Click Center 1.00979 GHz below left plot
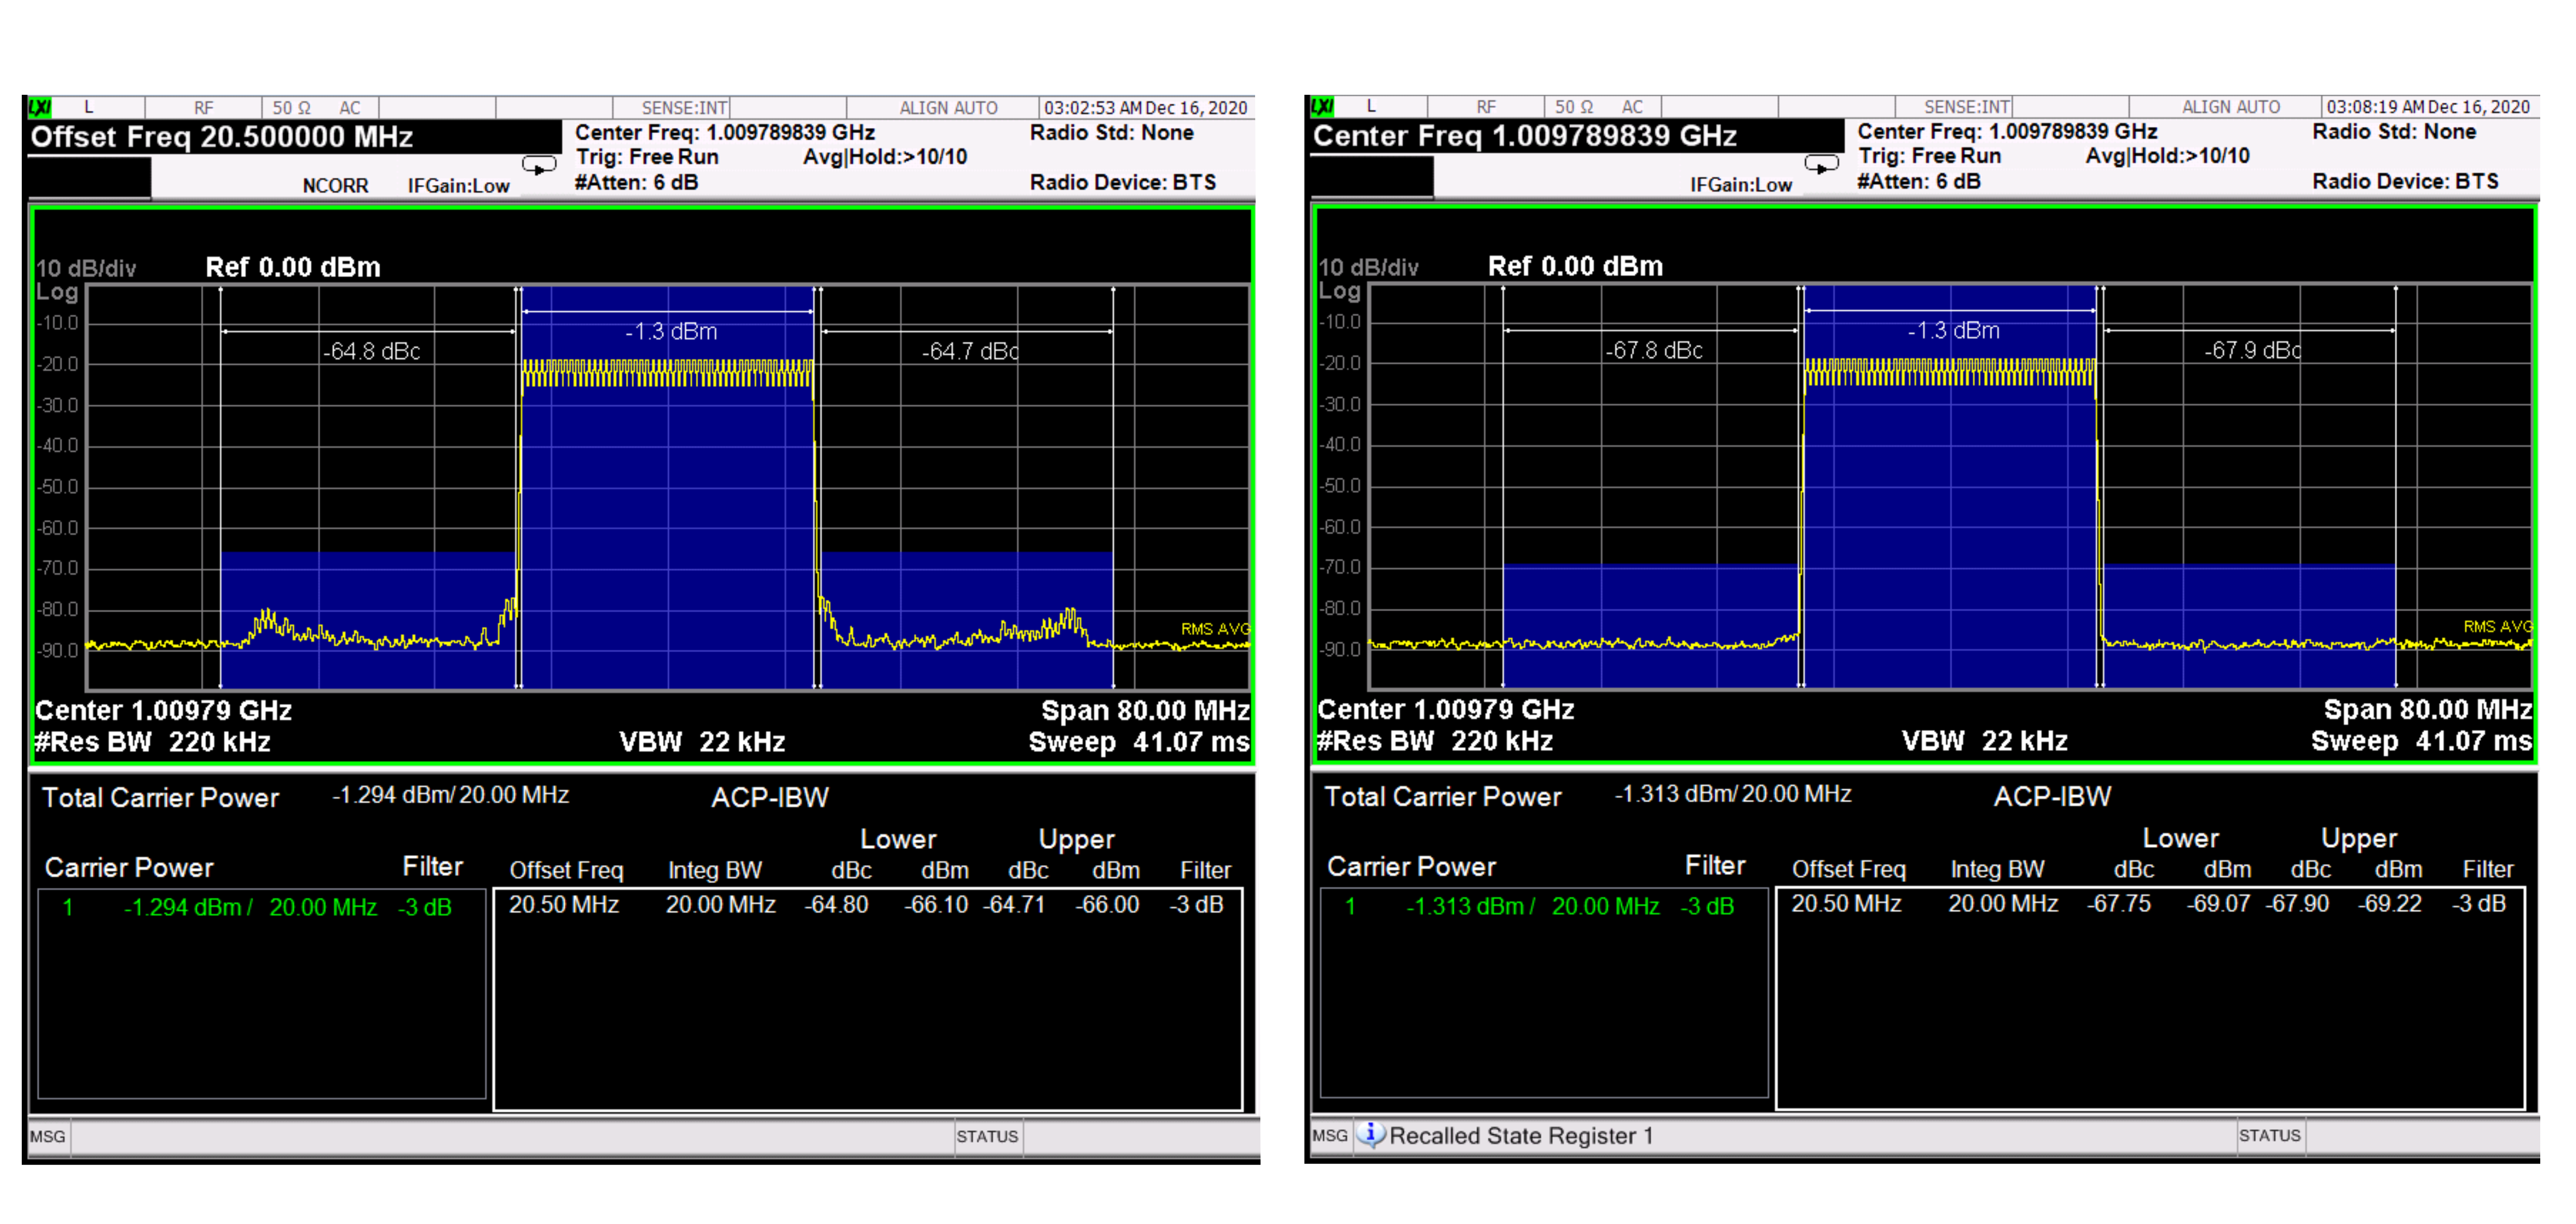The height and width of the screenshot is (1224, 2576). tap(163, 710)
